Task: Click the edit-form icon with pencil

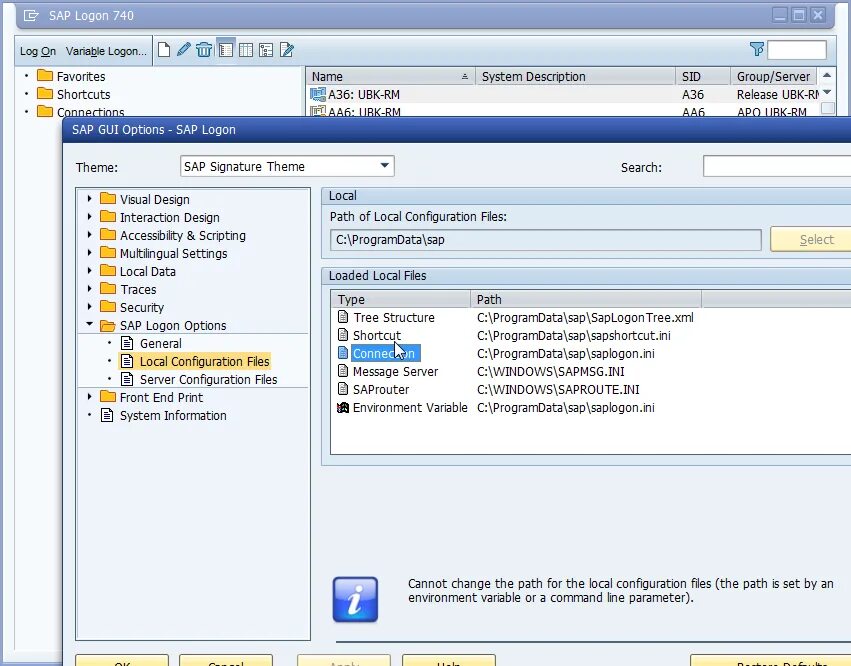Action: (287, 50)
